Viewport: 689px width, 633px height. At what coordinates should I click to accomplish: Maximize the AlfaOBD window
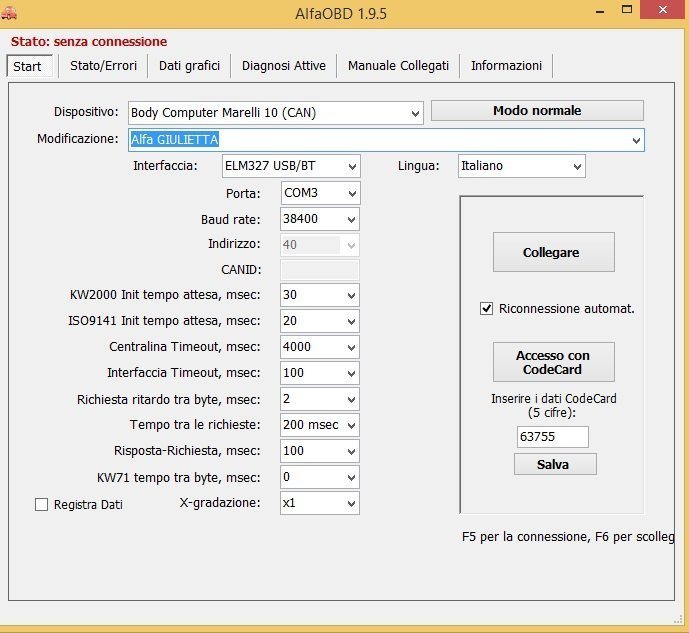pyautogui.click(x=627, y=9)
